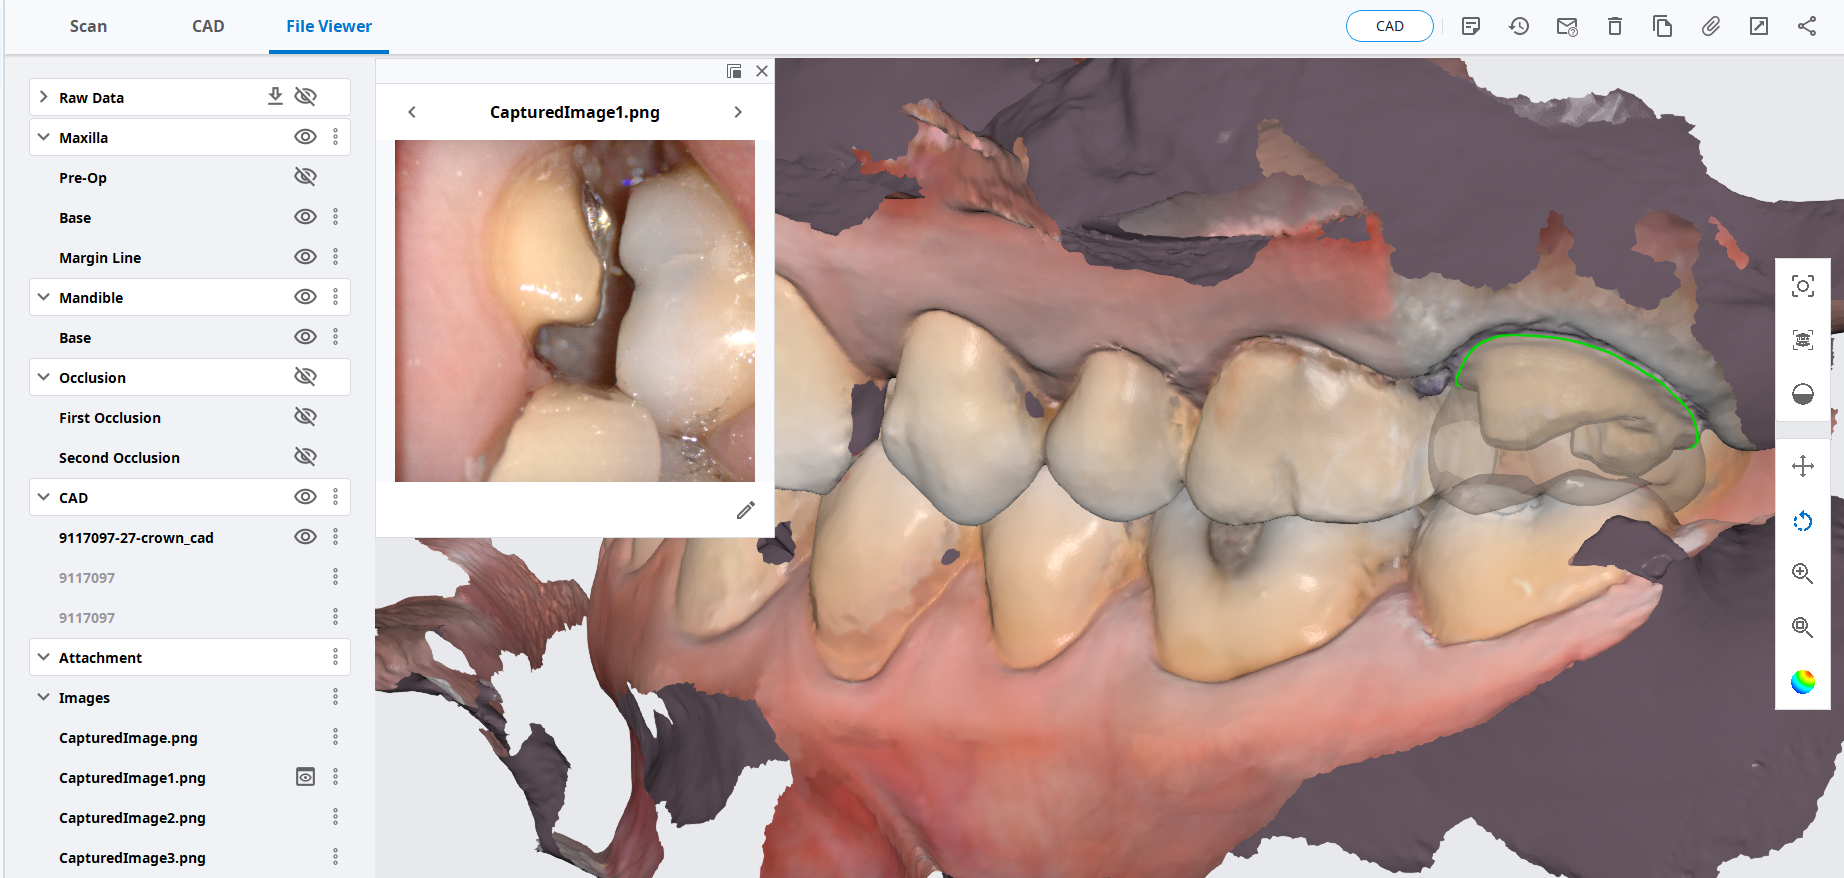Click the captured intraoral photo preview
The width and height of the screenshot is (1844, 878).
pyautogui.click(x=575, y=311)
